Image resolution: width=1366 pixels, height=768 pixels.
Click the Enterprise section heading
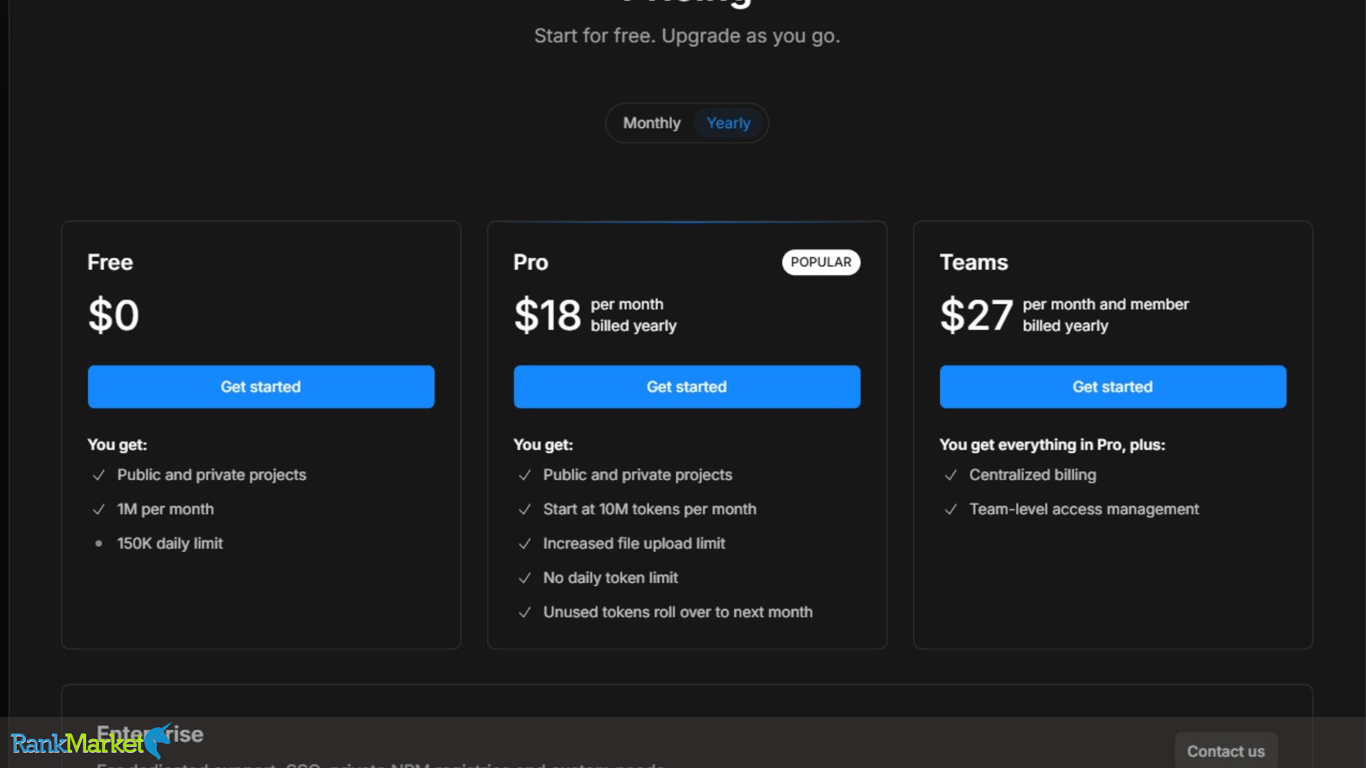(150, 734)
